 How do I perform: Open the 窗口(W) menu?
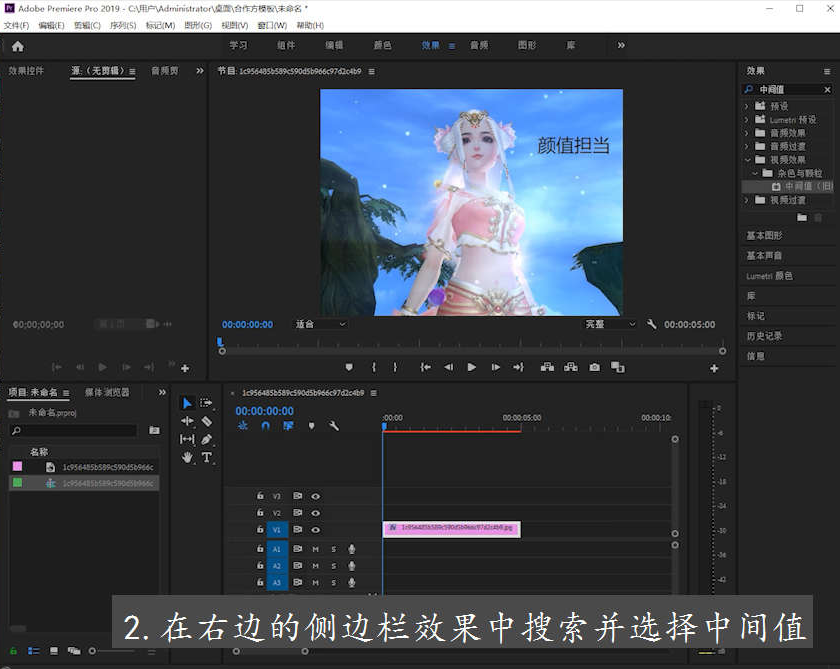[x=272, y=25]
